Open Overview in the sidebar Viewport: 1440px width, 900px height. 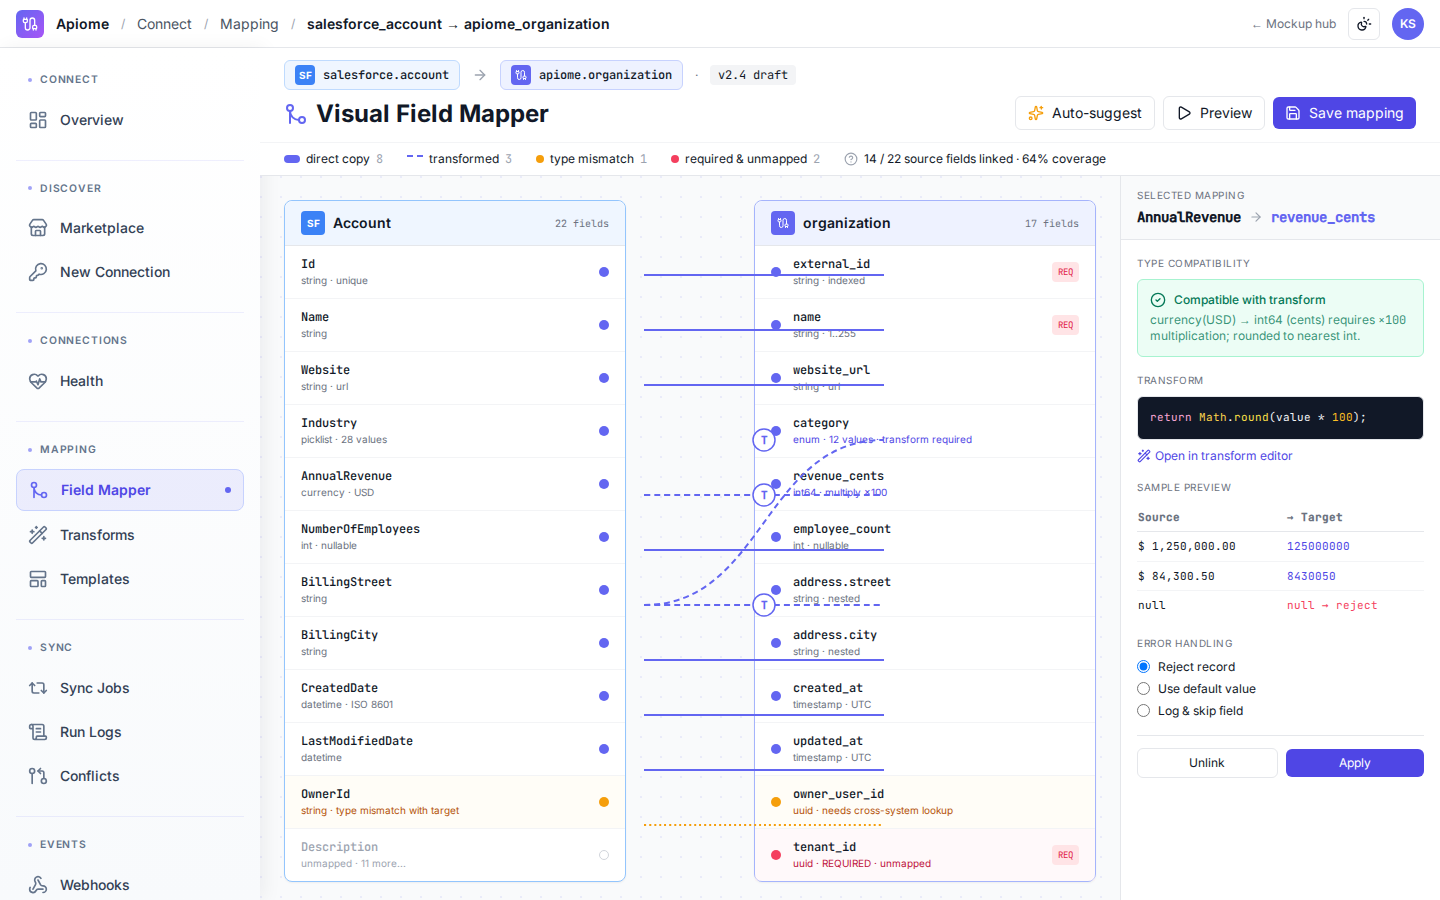130,120
